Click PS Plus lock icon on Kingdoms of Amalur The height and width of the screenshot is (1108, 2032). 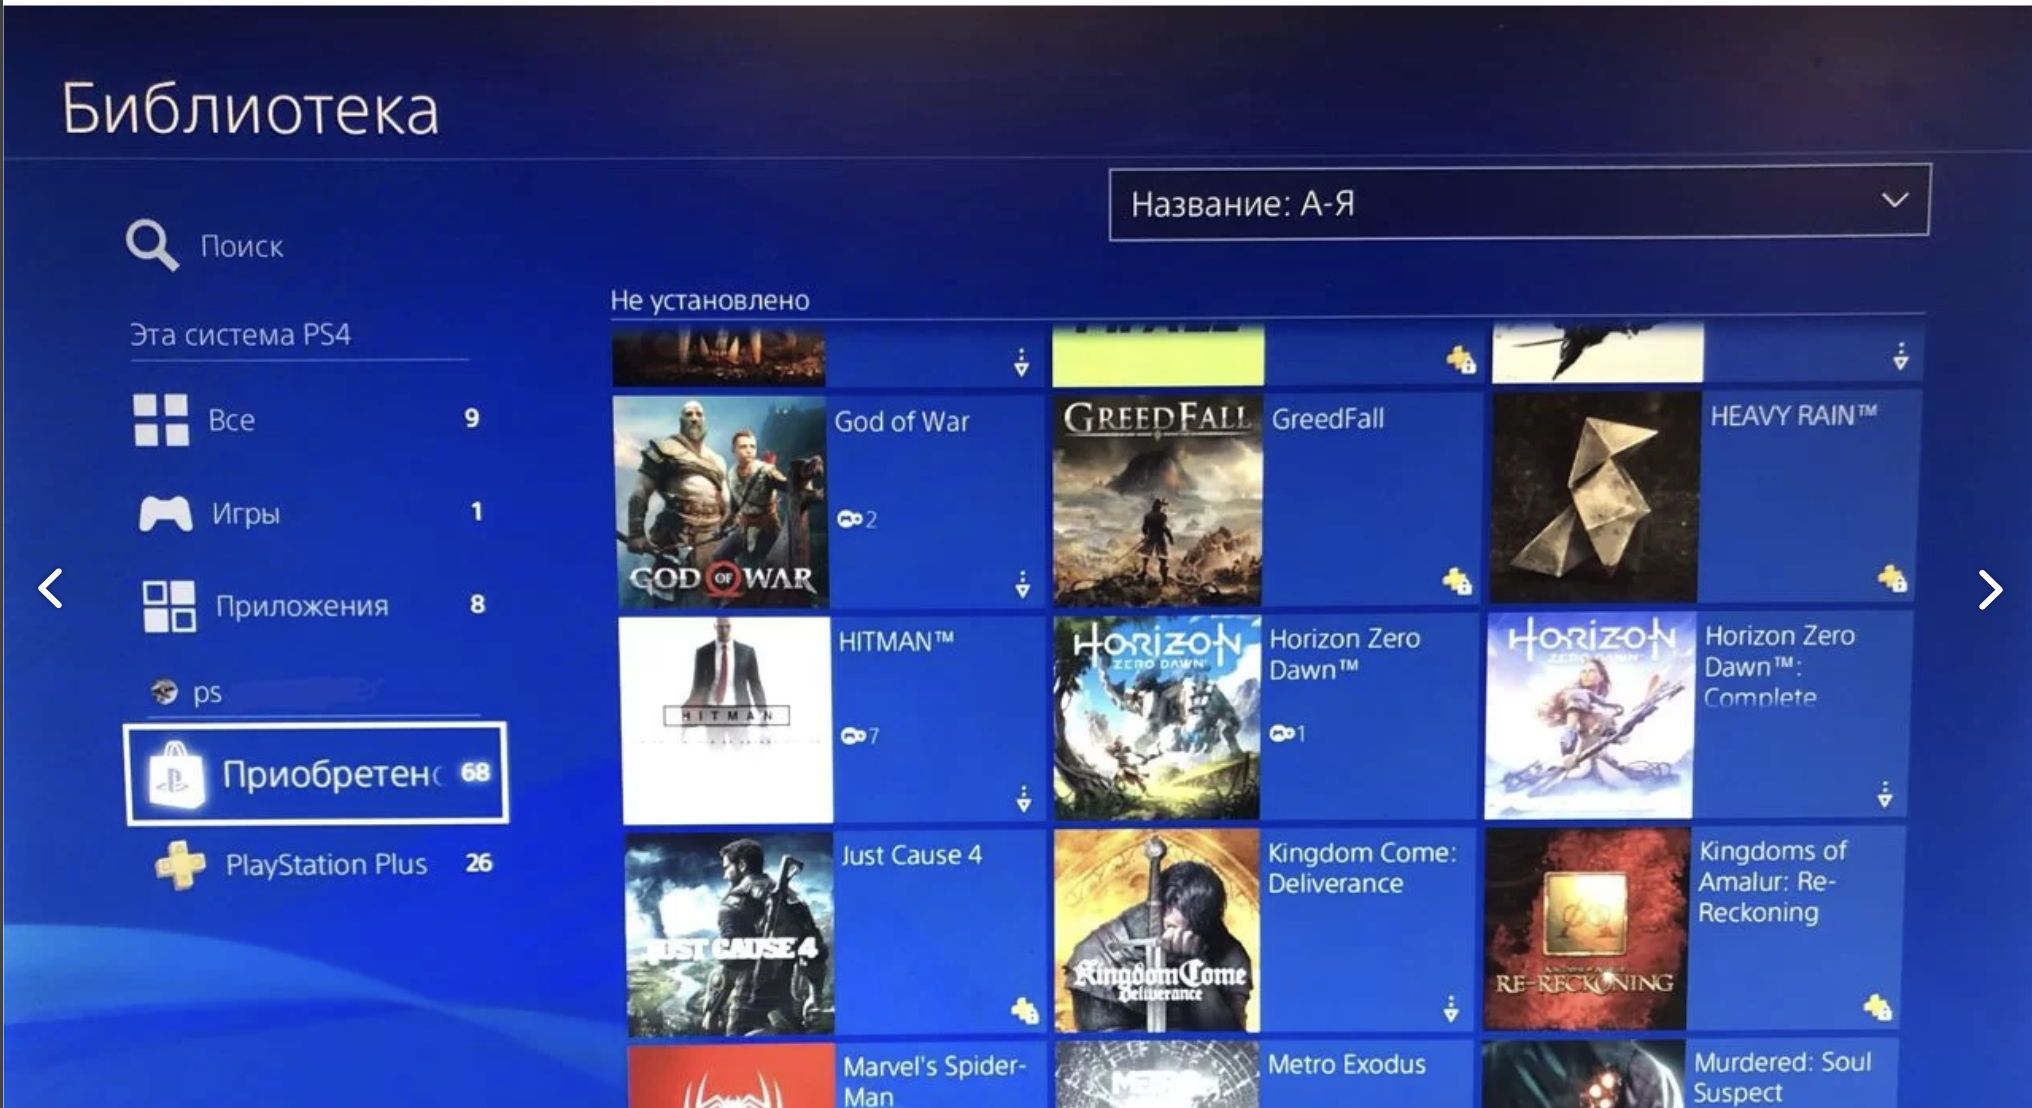coord(1877,1007)
